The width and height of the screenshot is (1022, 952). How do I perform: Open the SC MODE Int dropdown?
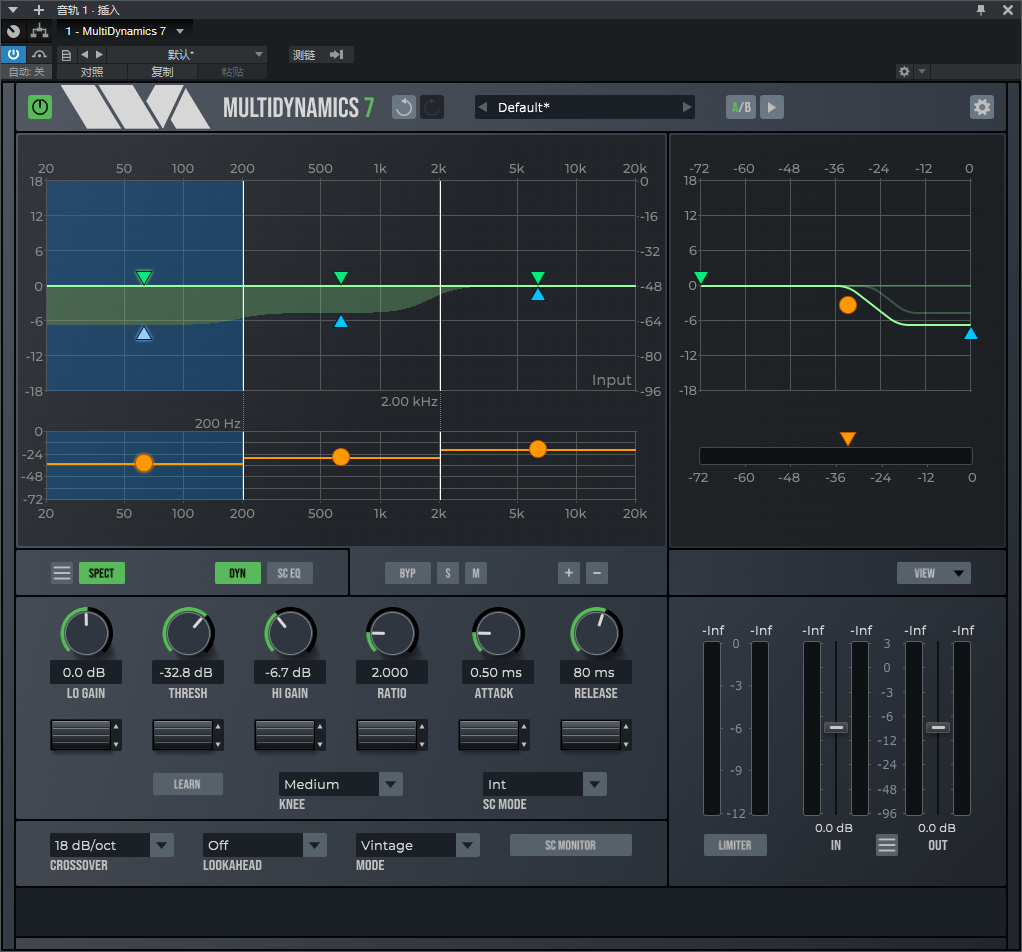point(544,784)
